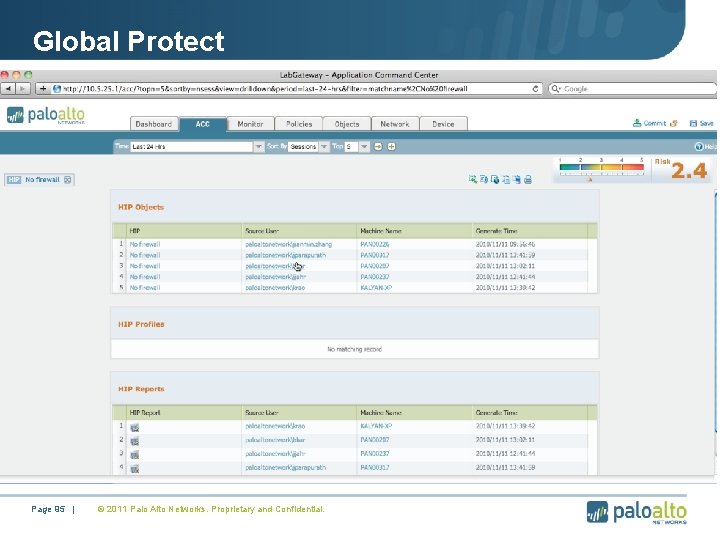Click the green arrow apply icon after Top

tap(378, 146)
